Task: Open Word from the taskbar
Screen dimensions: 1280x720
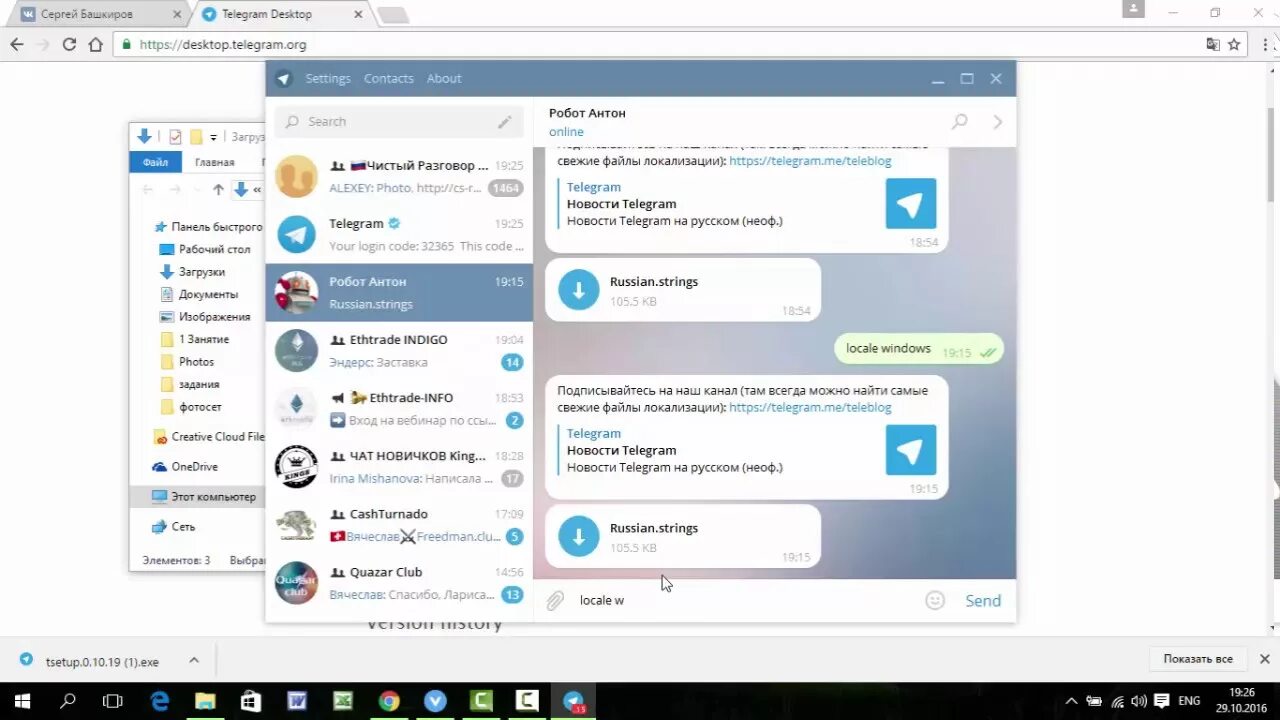Action: (x=297, y=701)
